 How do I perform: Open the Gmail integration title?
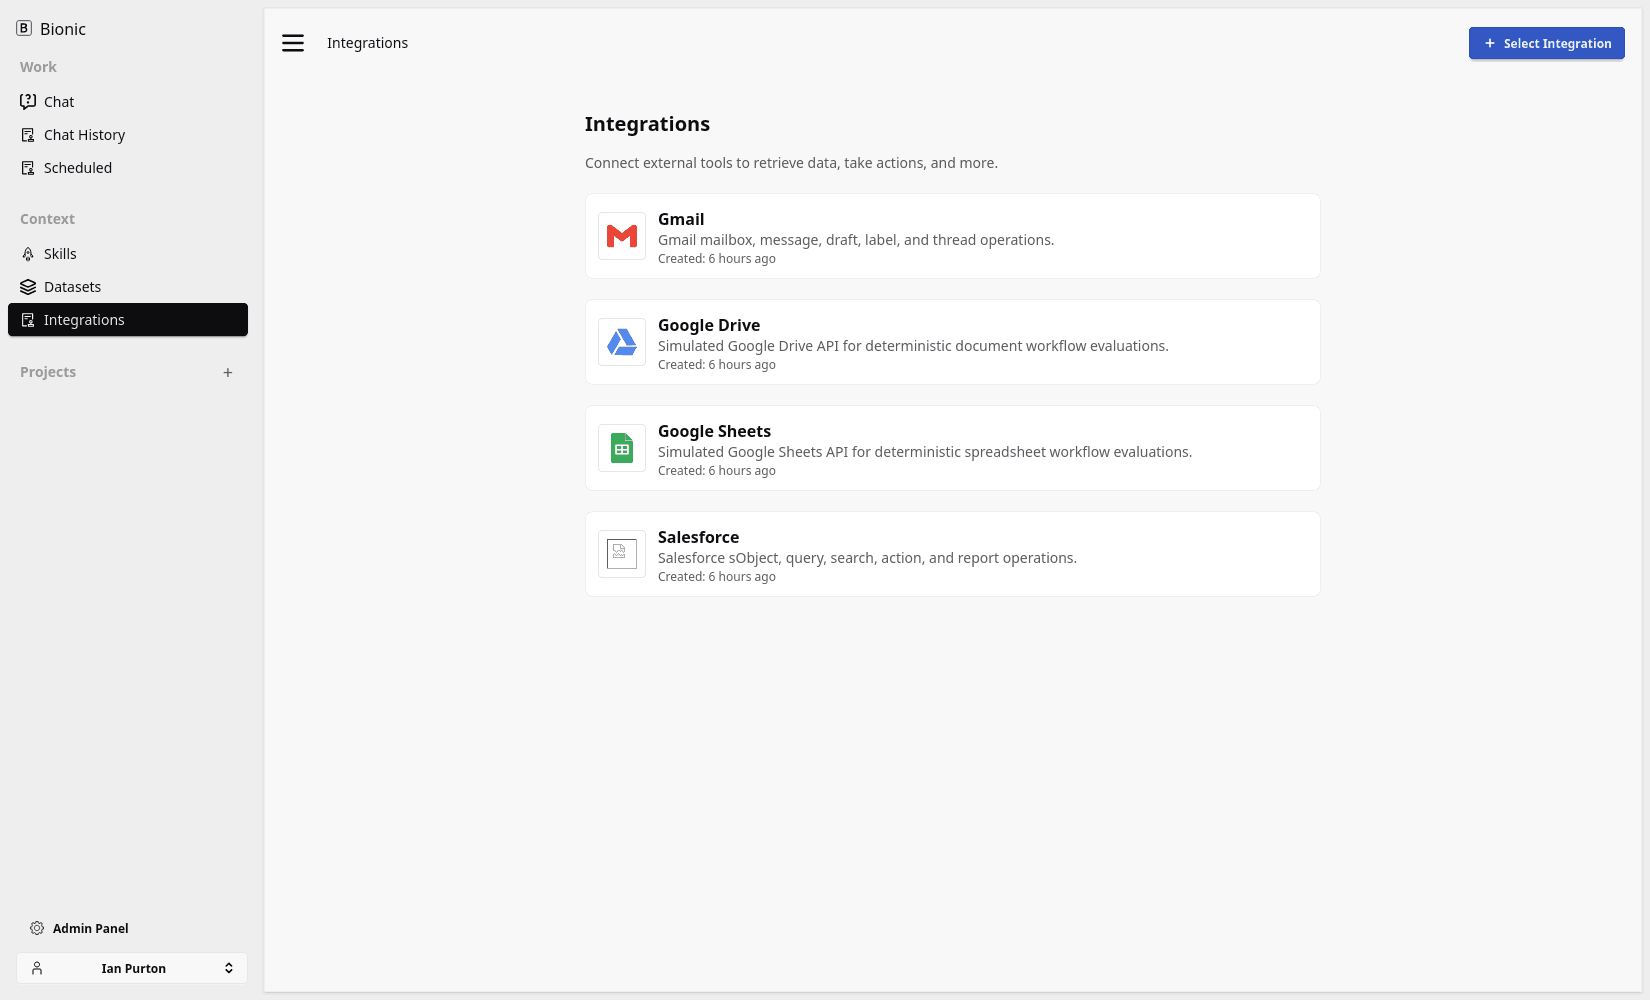[x=681, y=219]
